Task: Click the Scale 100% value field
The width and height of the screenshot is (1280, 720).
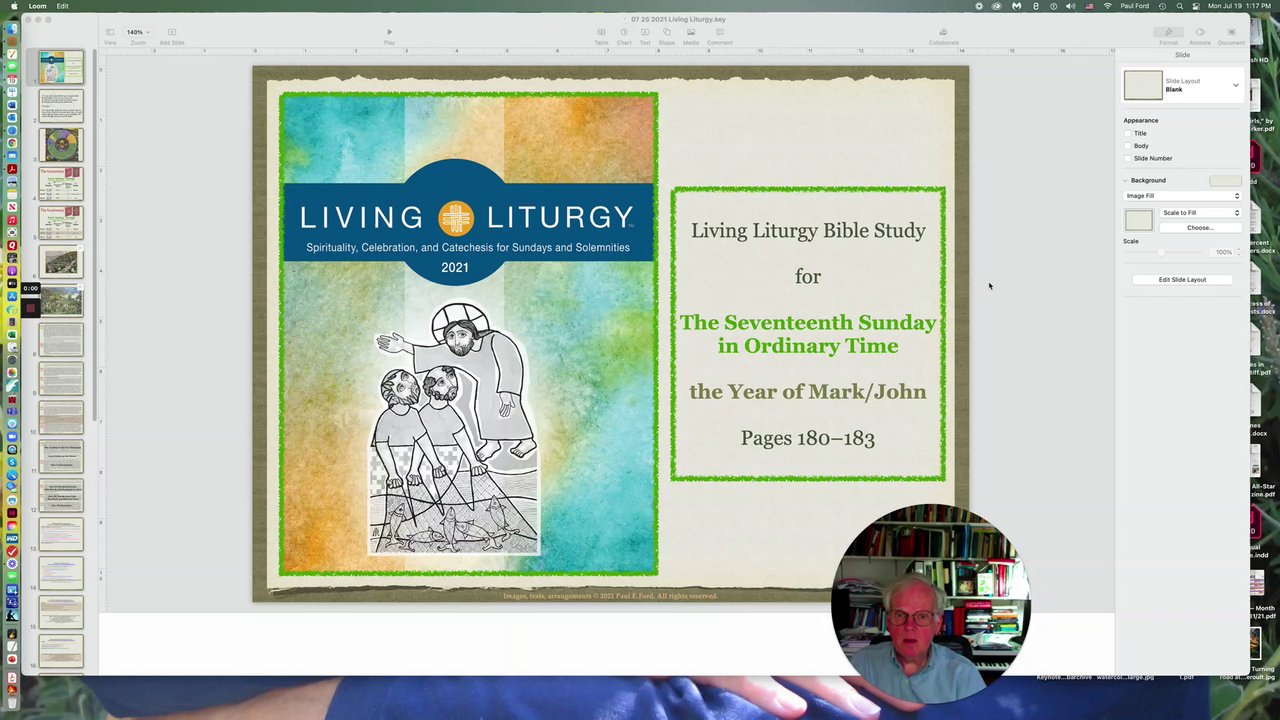Action: [1222, 252]
